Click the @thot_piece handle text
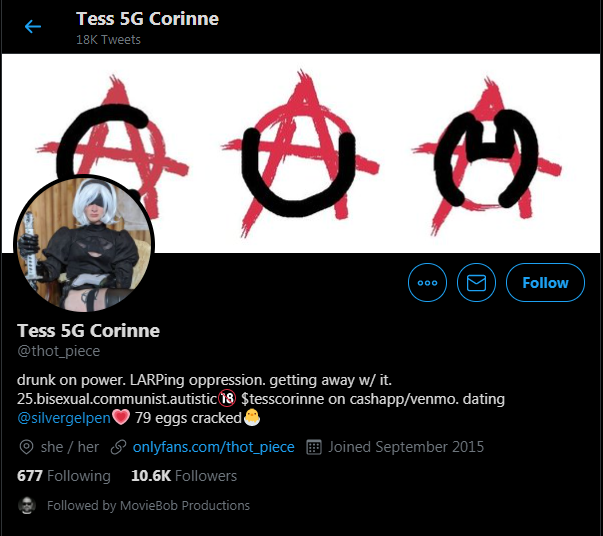603x536 pixels. coord(58,351)
